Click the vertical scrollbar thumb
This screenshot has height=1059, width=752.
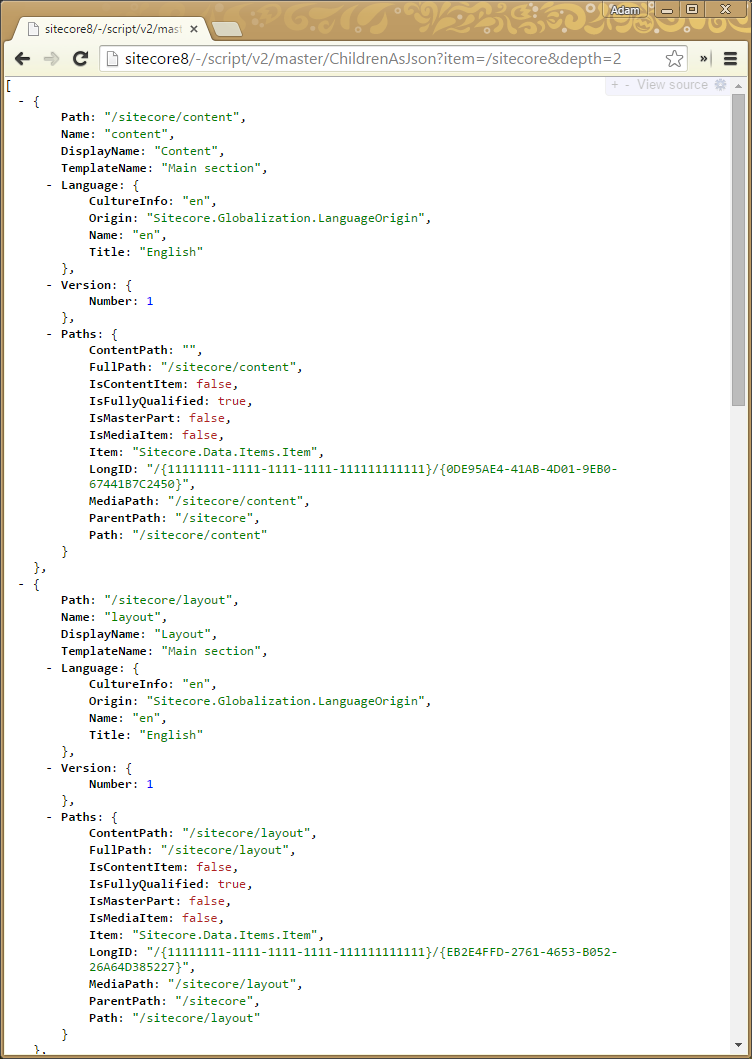click(x=738, y=250)
